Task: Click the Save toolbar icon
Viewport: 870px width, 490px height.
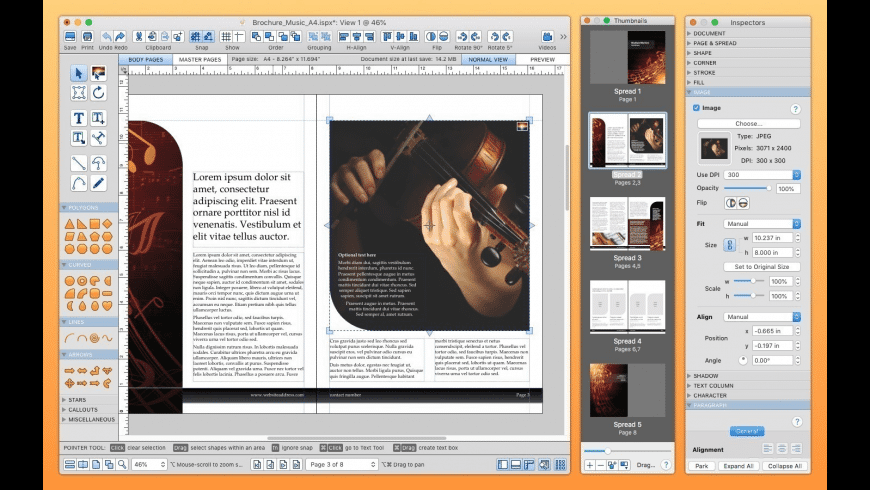Action: [70, 37]
